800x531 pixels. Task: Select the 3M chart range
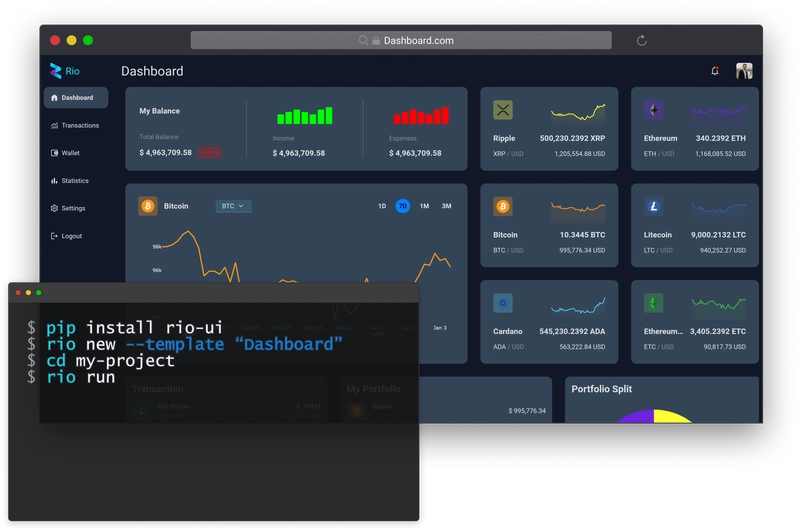click(446, 206)
